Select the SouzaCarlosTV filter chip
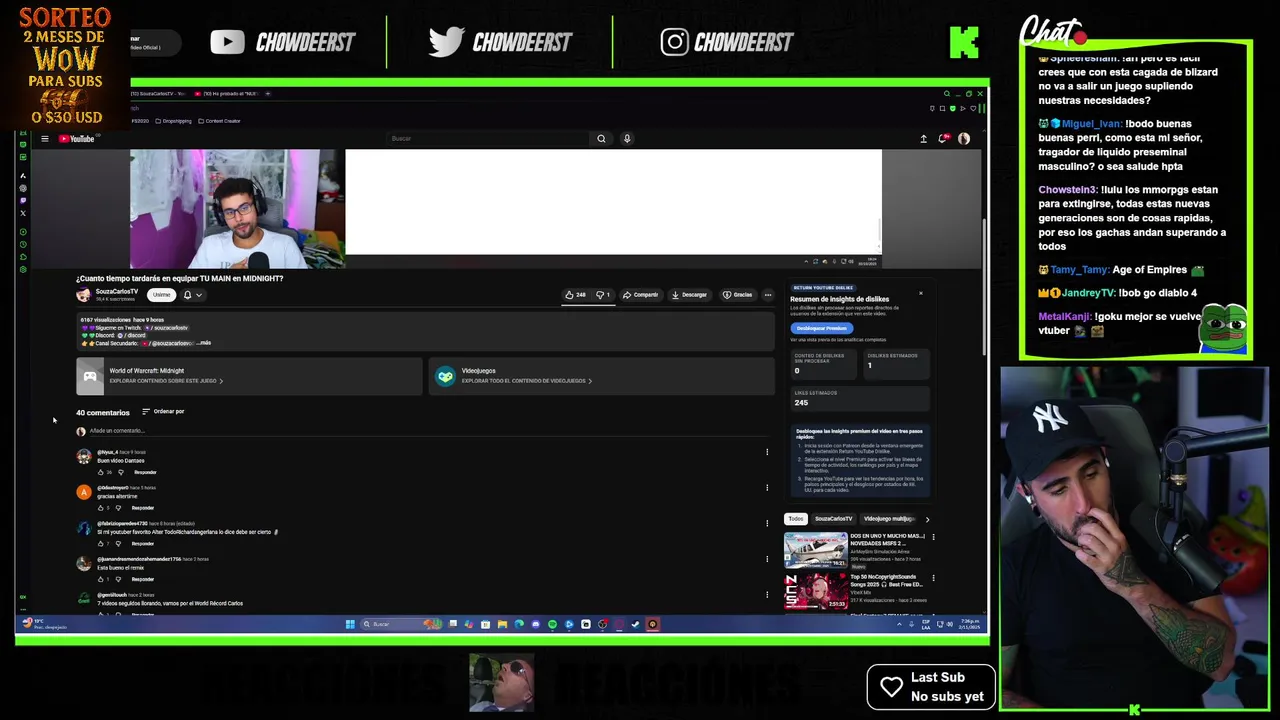 click(x=833, y=519)
